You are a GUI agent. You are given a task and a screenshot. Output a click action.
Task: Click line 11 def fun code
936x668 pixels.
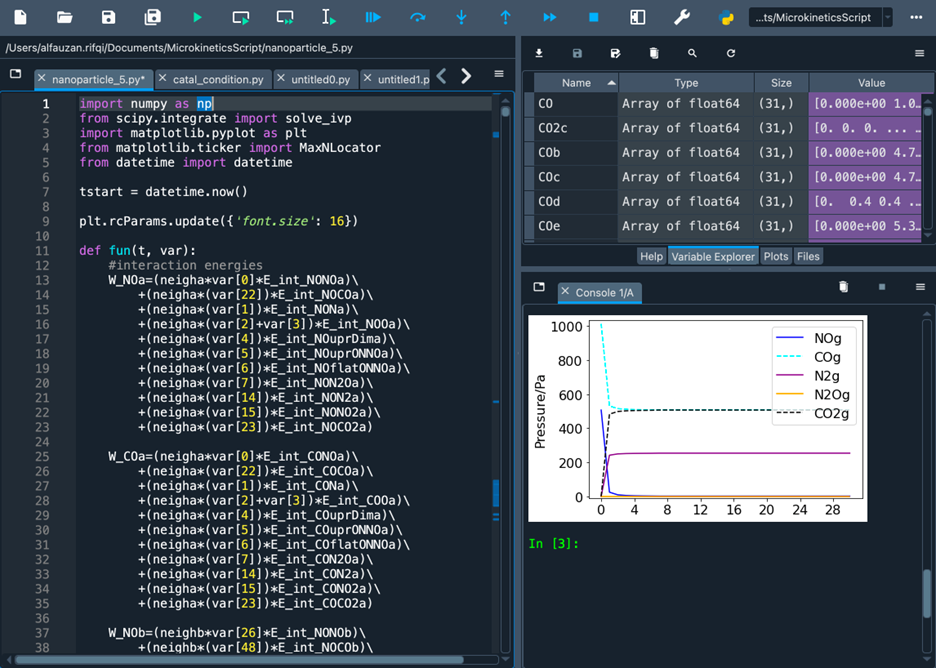coord(137,250)
